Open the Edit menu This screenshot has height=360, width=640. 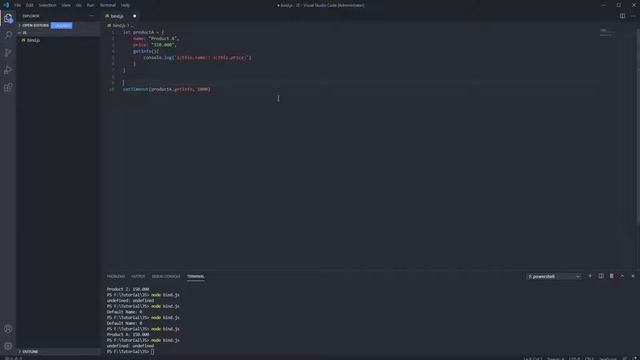(x=30, y=5)
